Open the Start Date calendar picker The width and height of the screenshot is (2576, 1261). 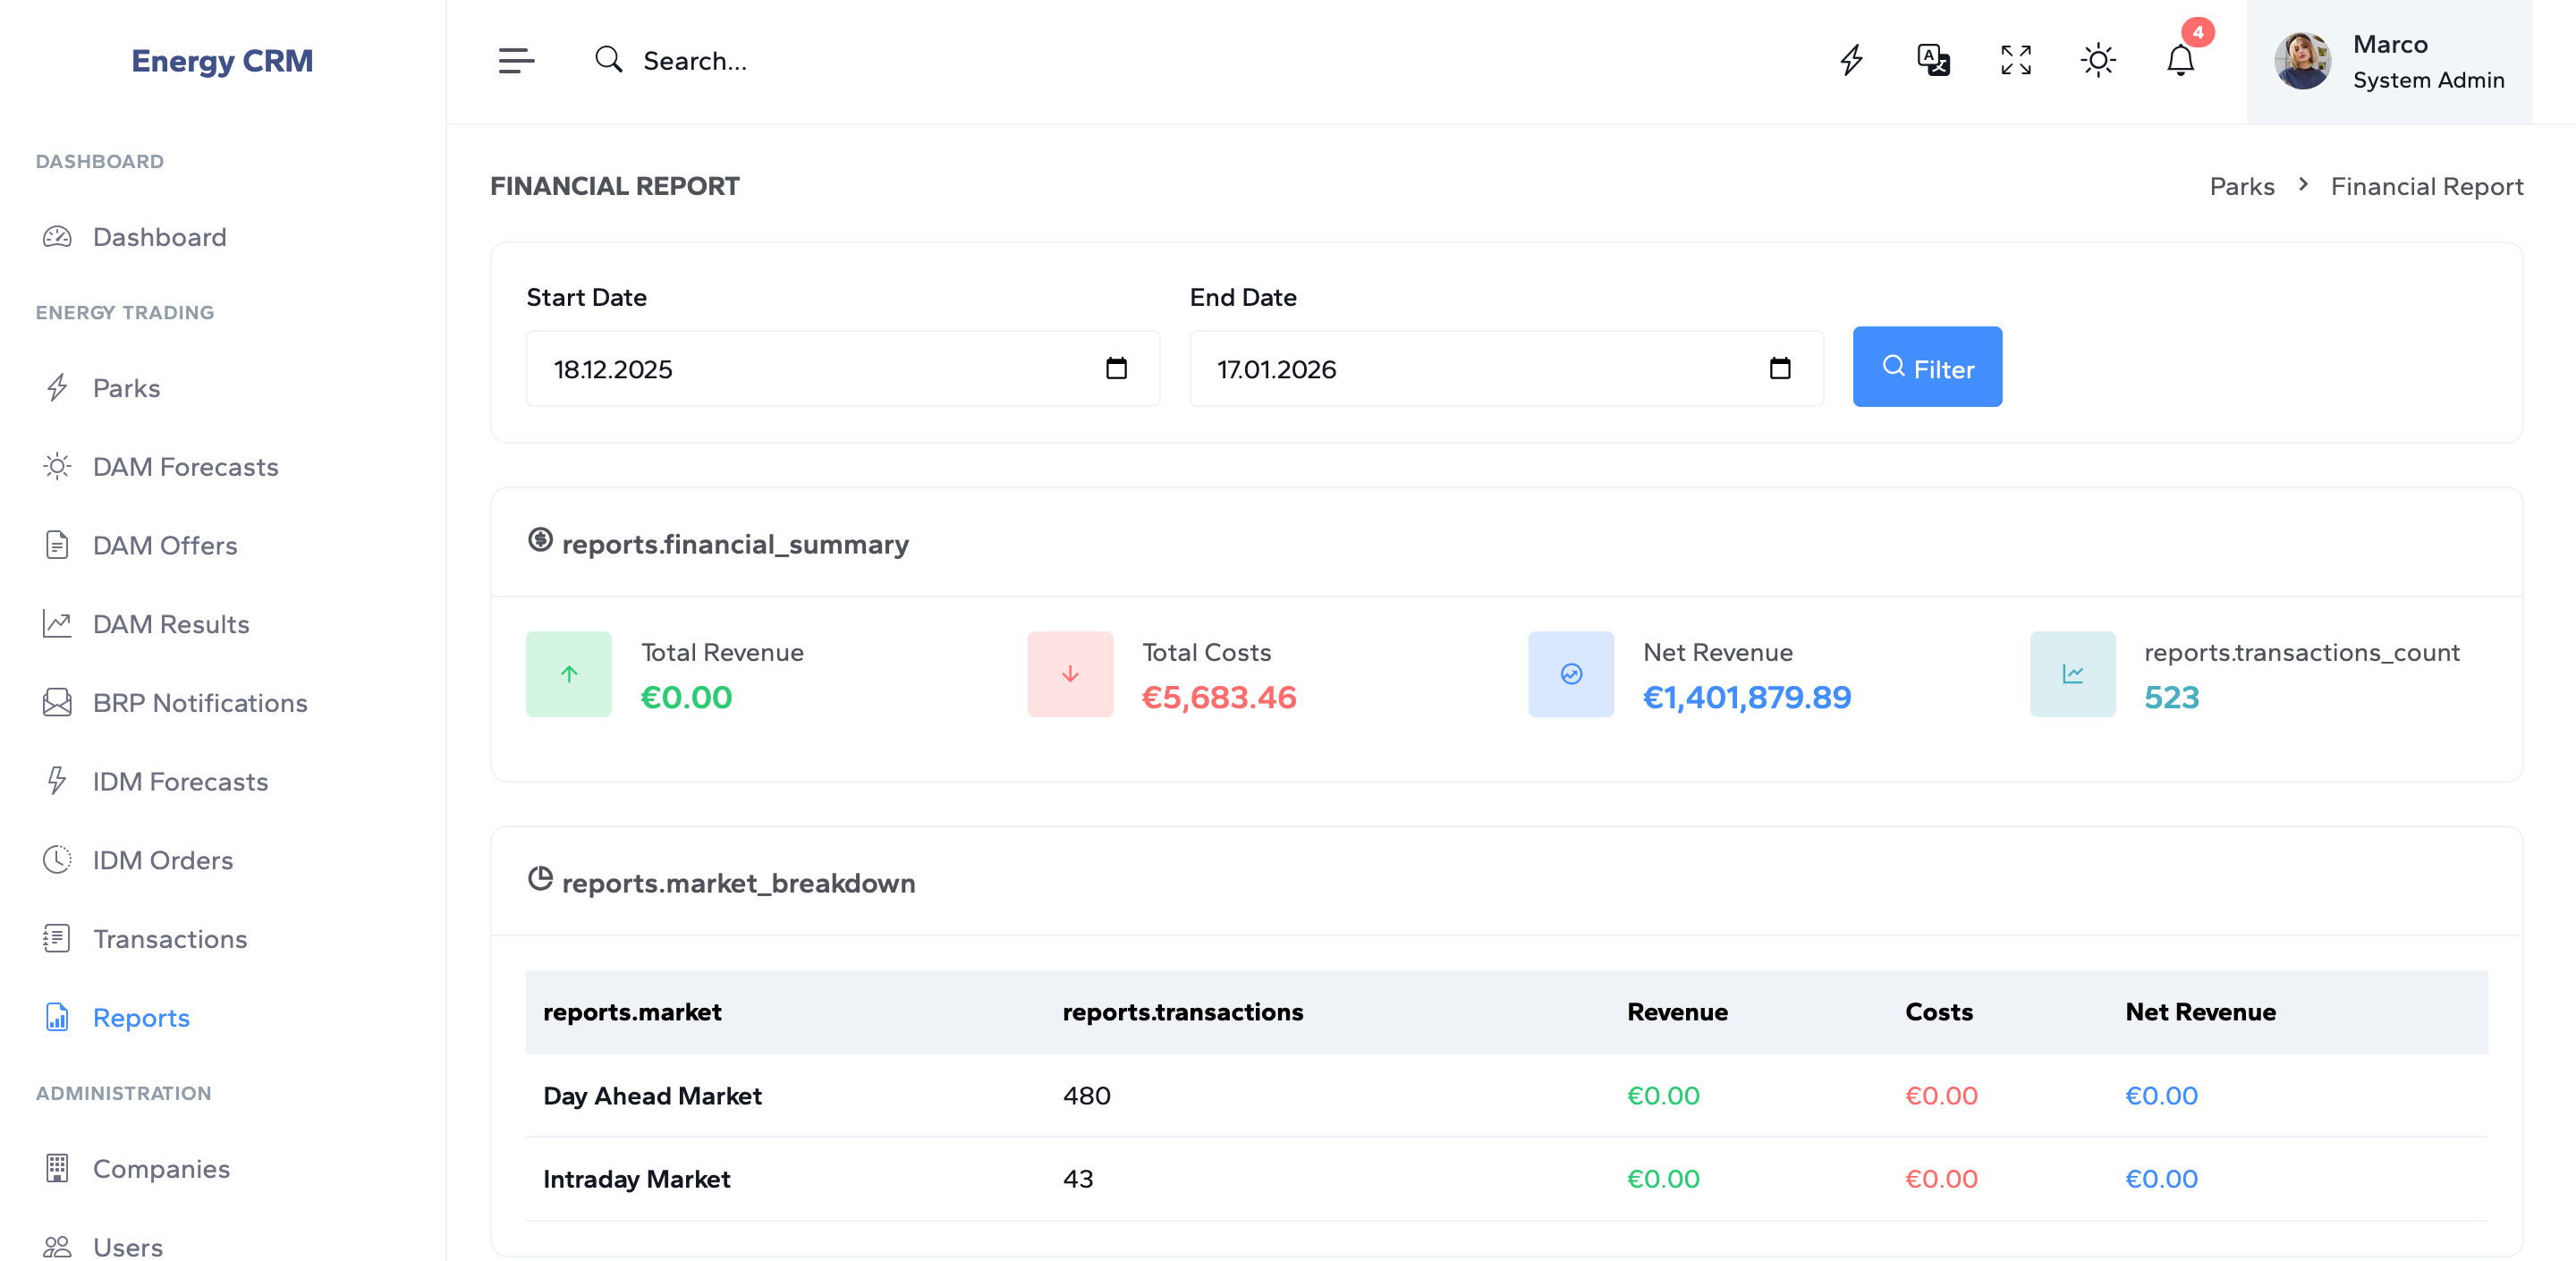1117,368
